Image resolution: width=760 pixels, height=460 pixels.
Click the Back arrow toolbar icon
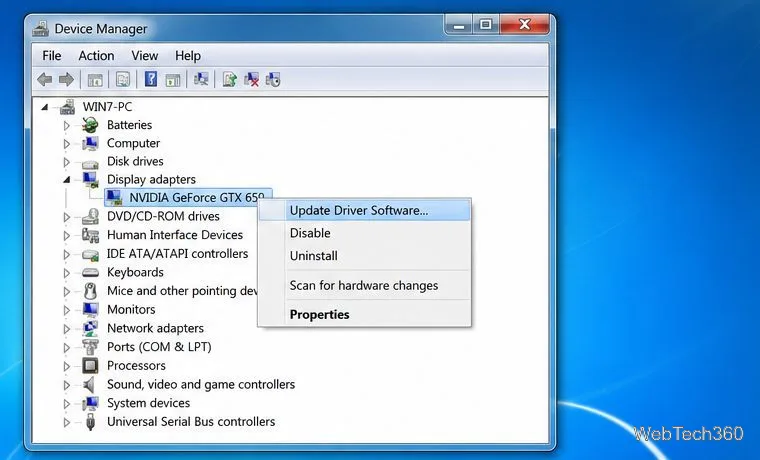[45, 79]
